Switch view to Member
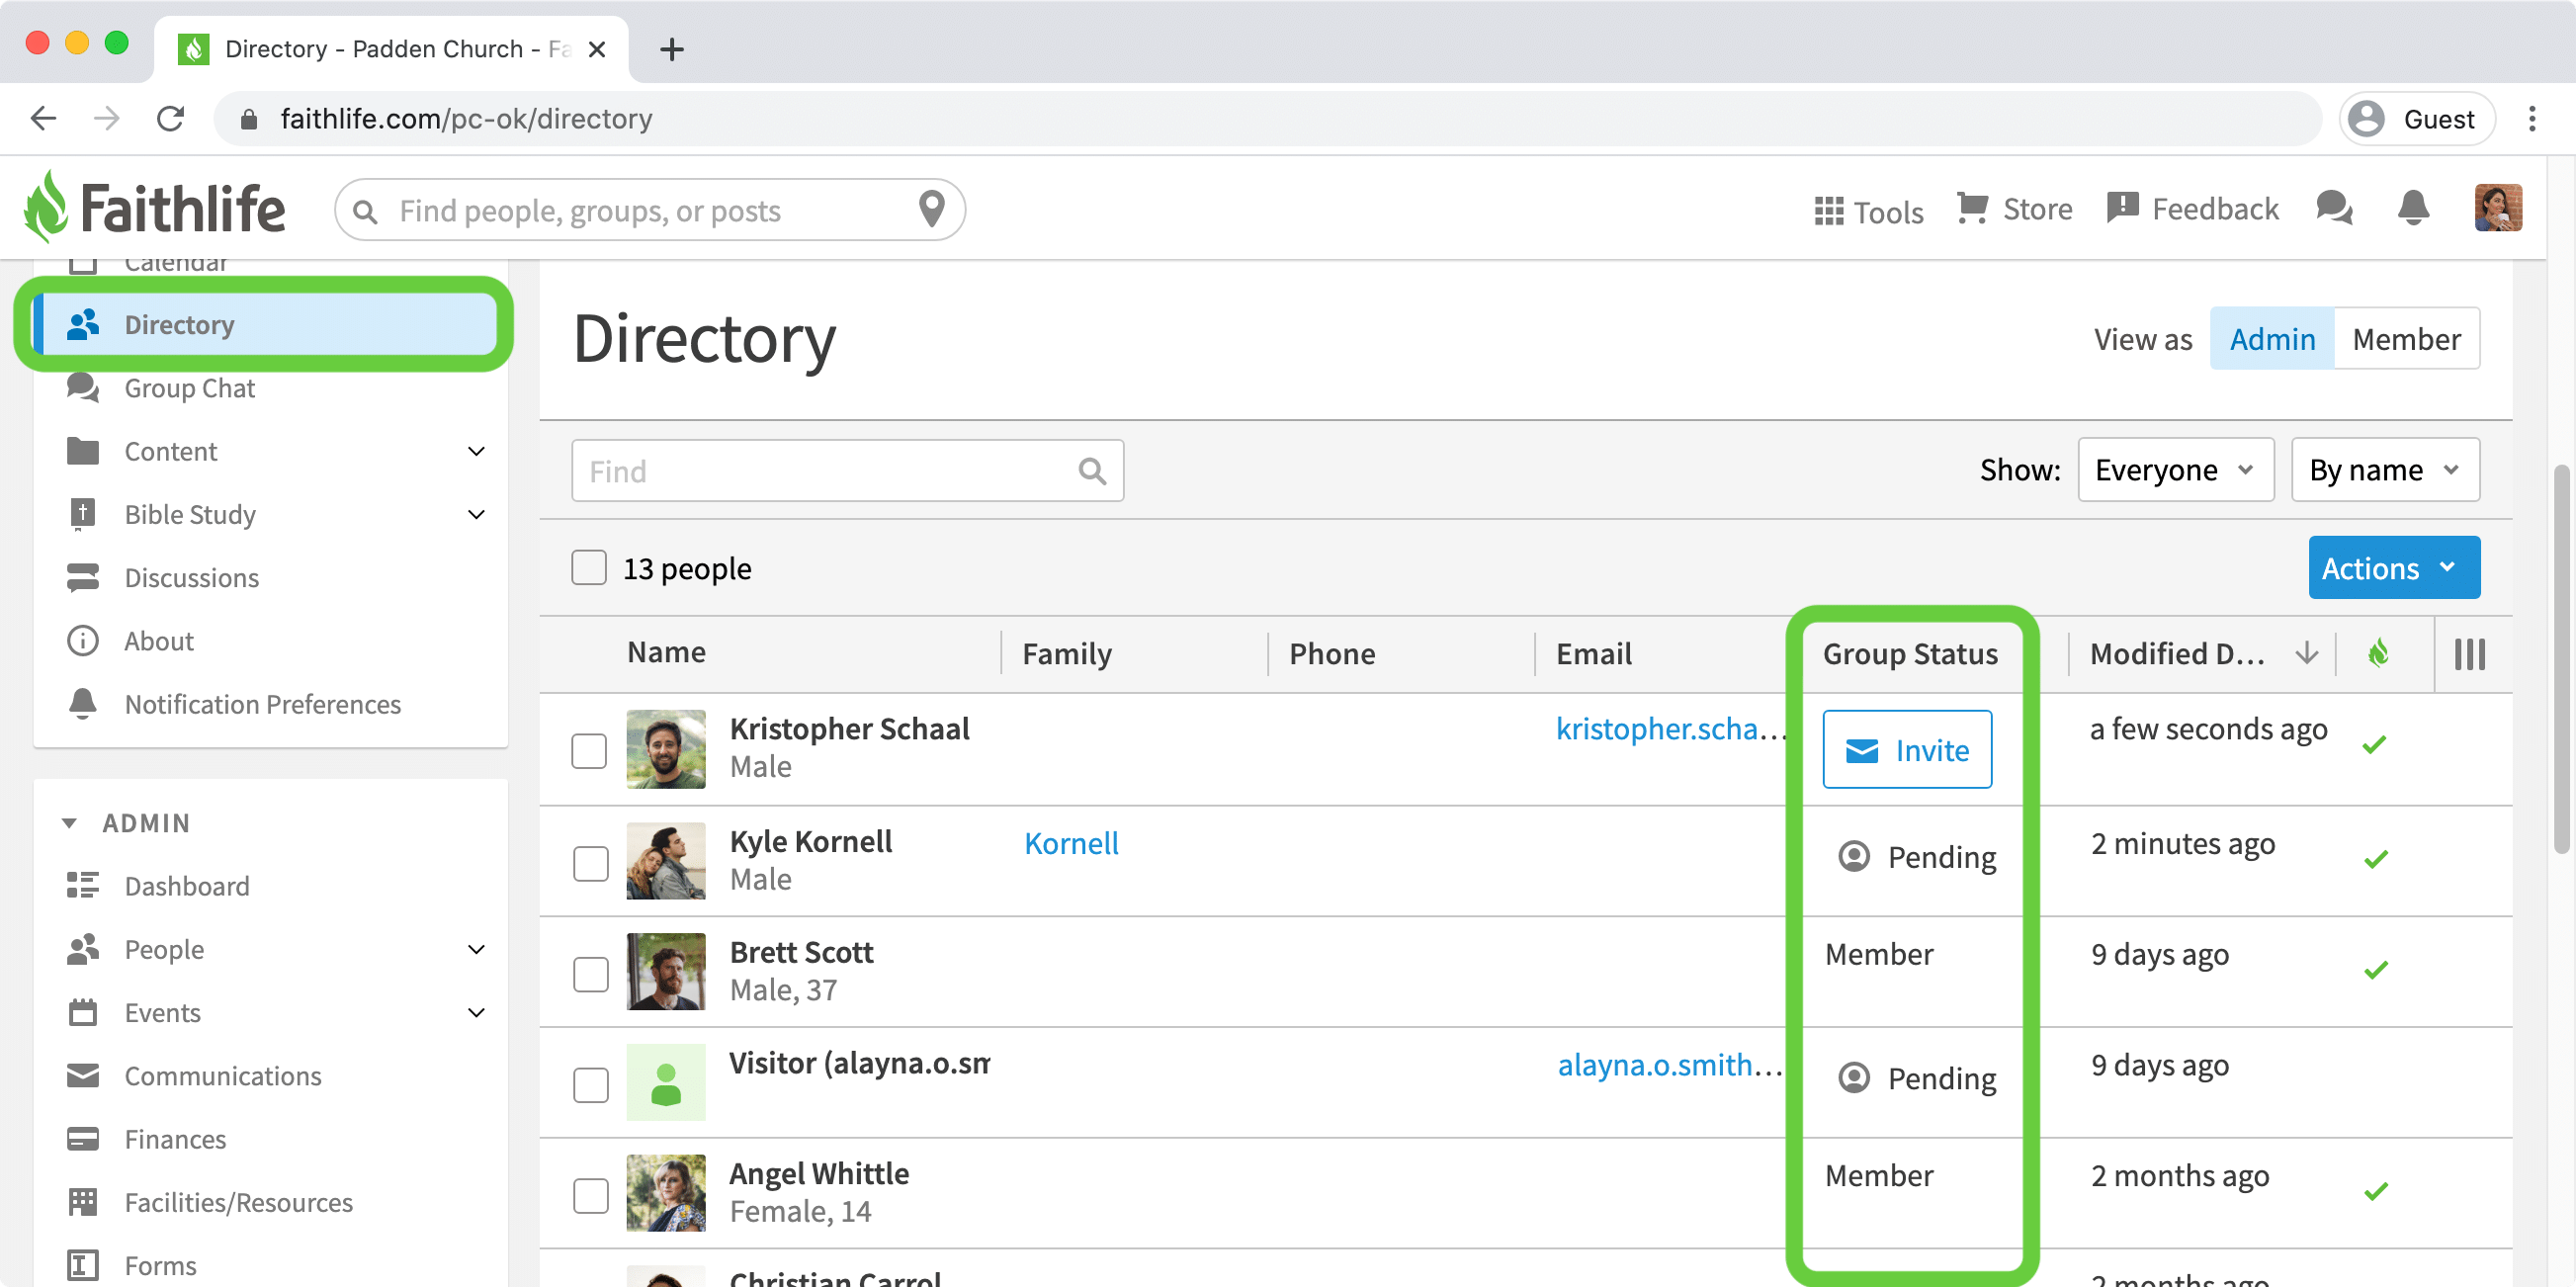2576x1287 pixels. (2406, 339)
